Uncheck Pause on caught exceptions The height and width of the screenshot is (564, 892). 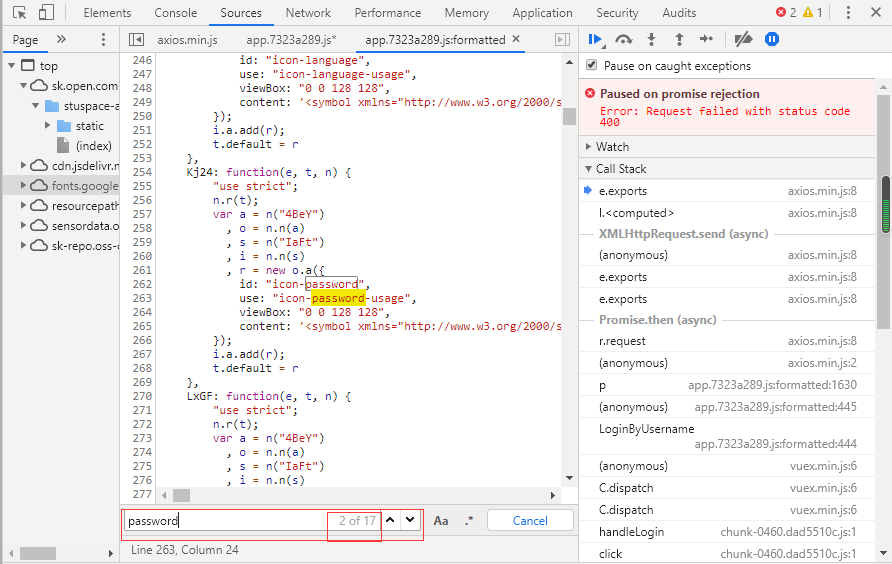(592, 65)
